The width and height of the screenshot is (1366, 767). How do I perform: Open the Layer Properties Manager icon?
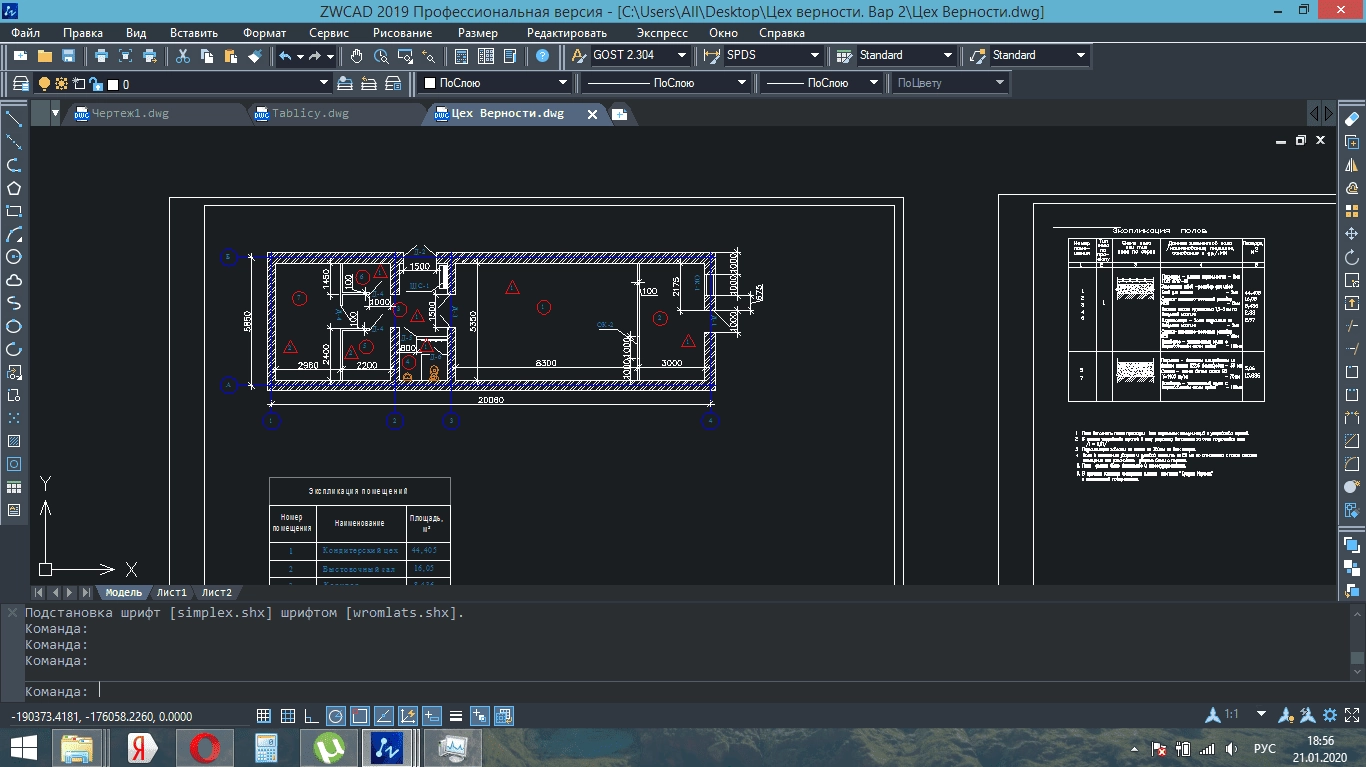22,84
